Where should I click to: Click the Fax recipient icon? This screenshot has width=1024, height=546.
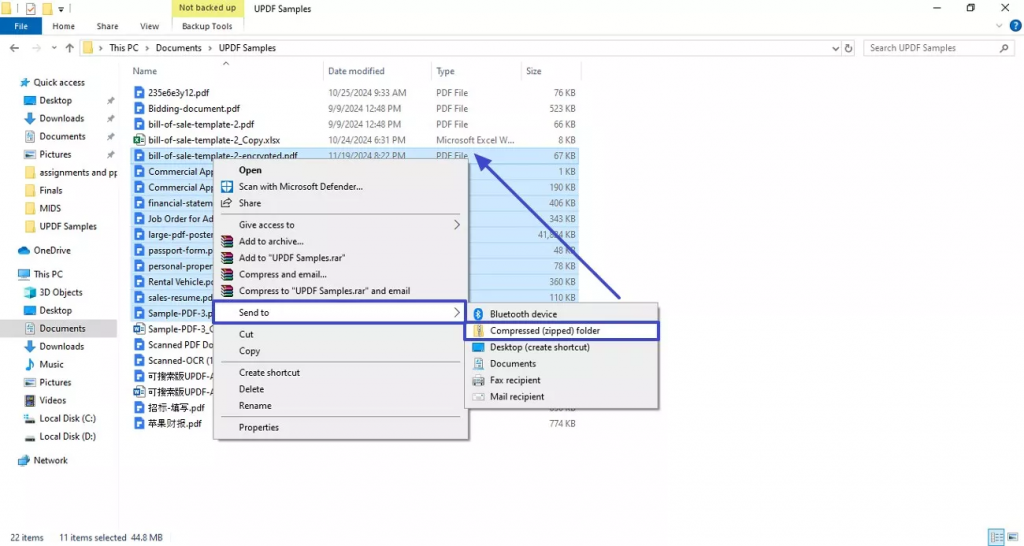point(478,380)
